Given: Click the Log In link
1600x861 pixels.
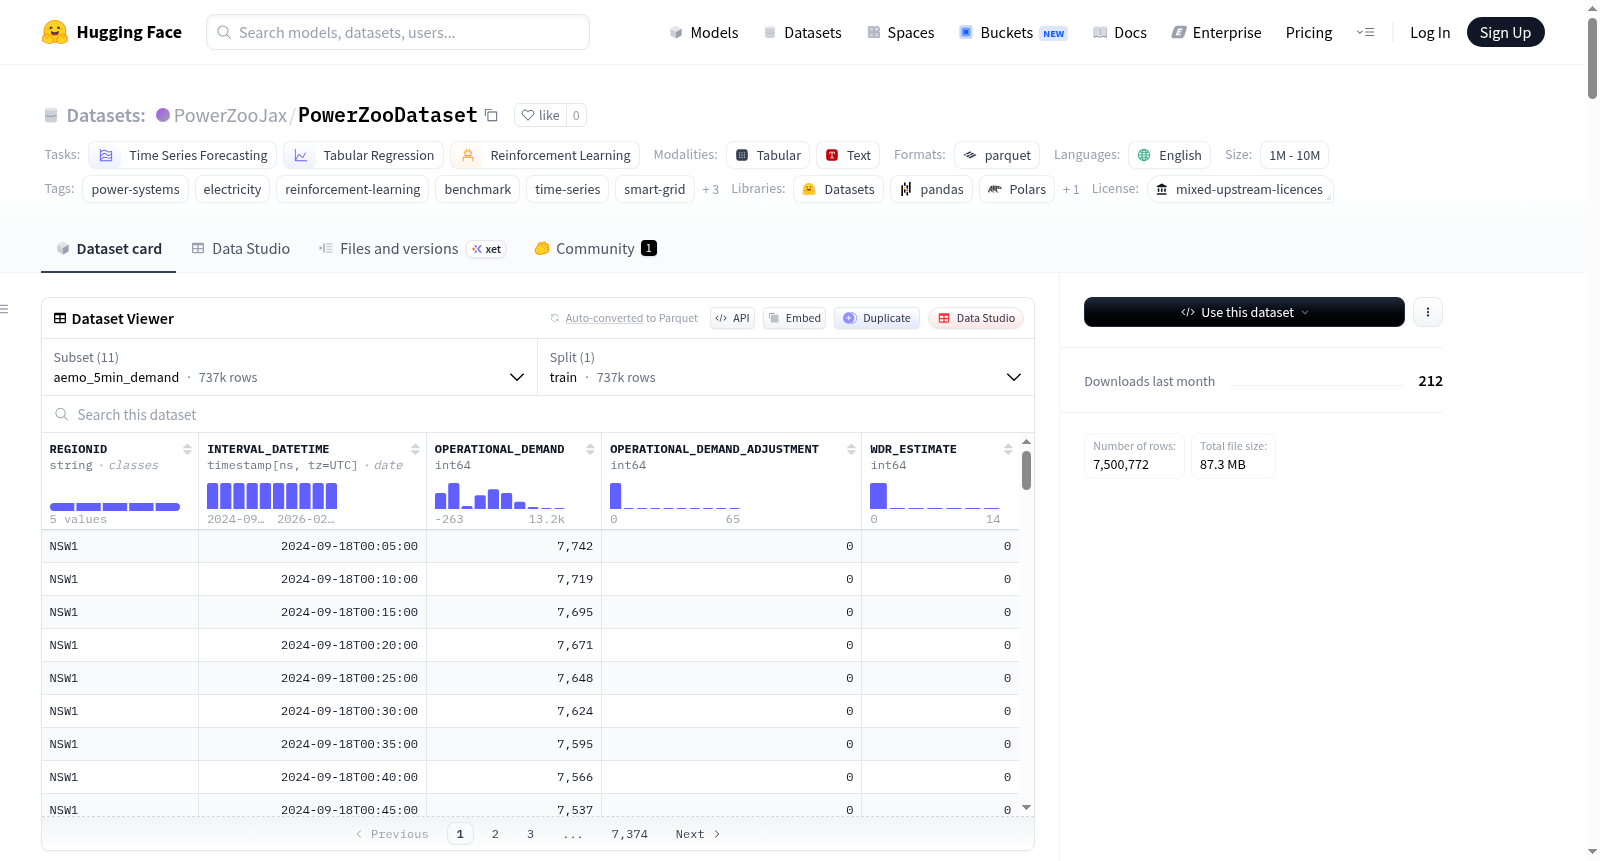Looking at the screenshot, I should pos(1430,33).
